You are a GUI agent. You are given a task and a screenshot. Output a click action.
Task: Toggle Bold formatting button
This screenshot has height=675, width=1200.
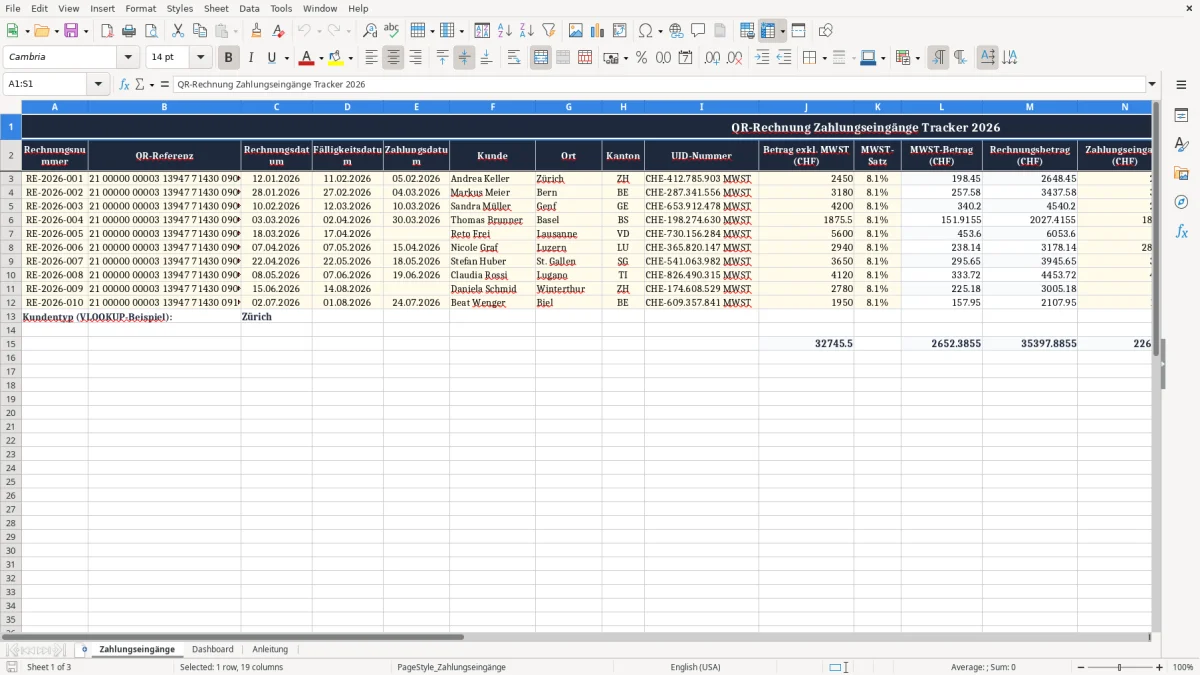[x=229, y=58]
